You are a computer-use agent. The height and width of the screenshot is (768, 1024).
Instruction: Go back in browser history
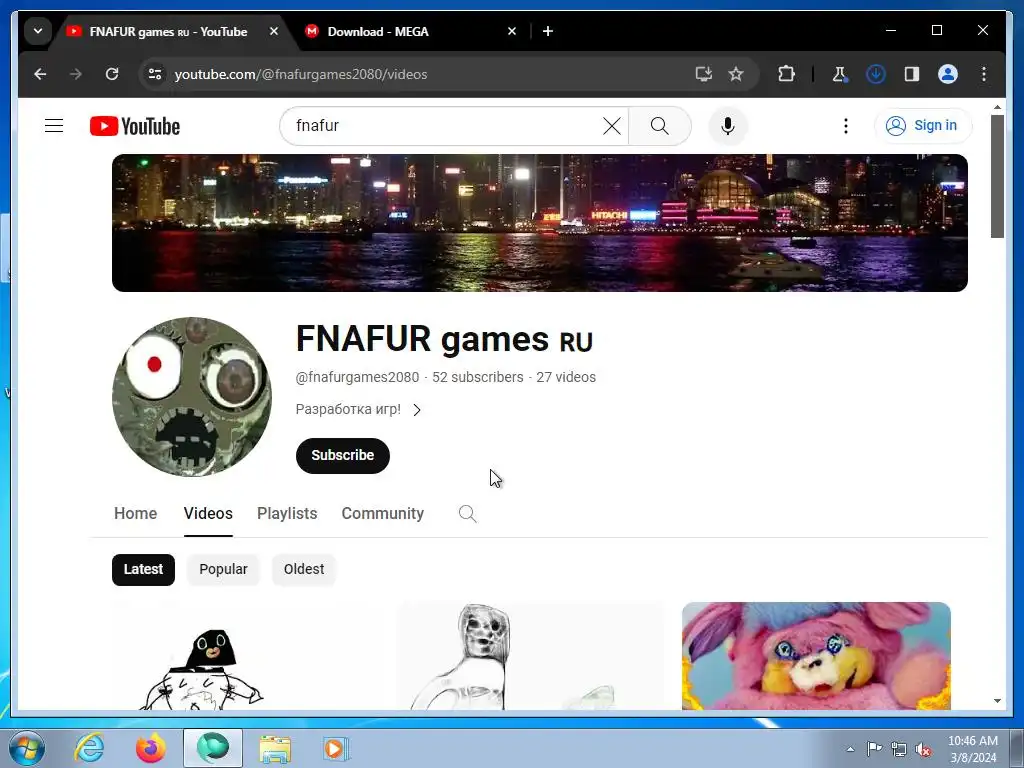coord(40,74)
